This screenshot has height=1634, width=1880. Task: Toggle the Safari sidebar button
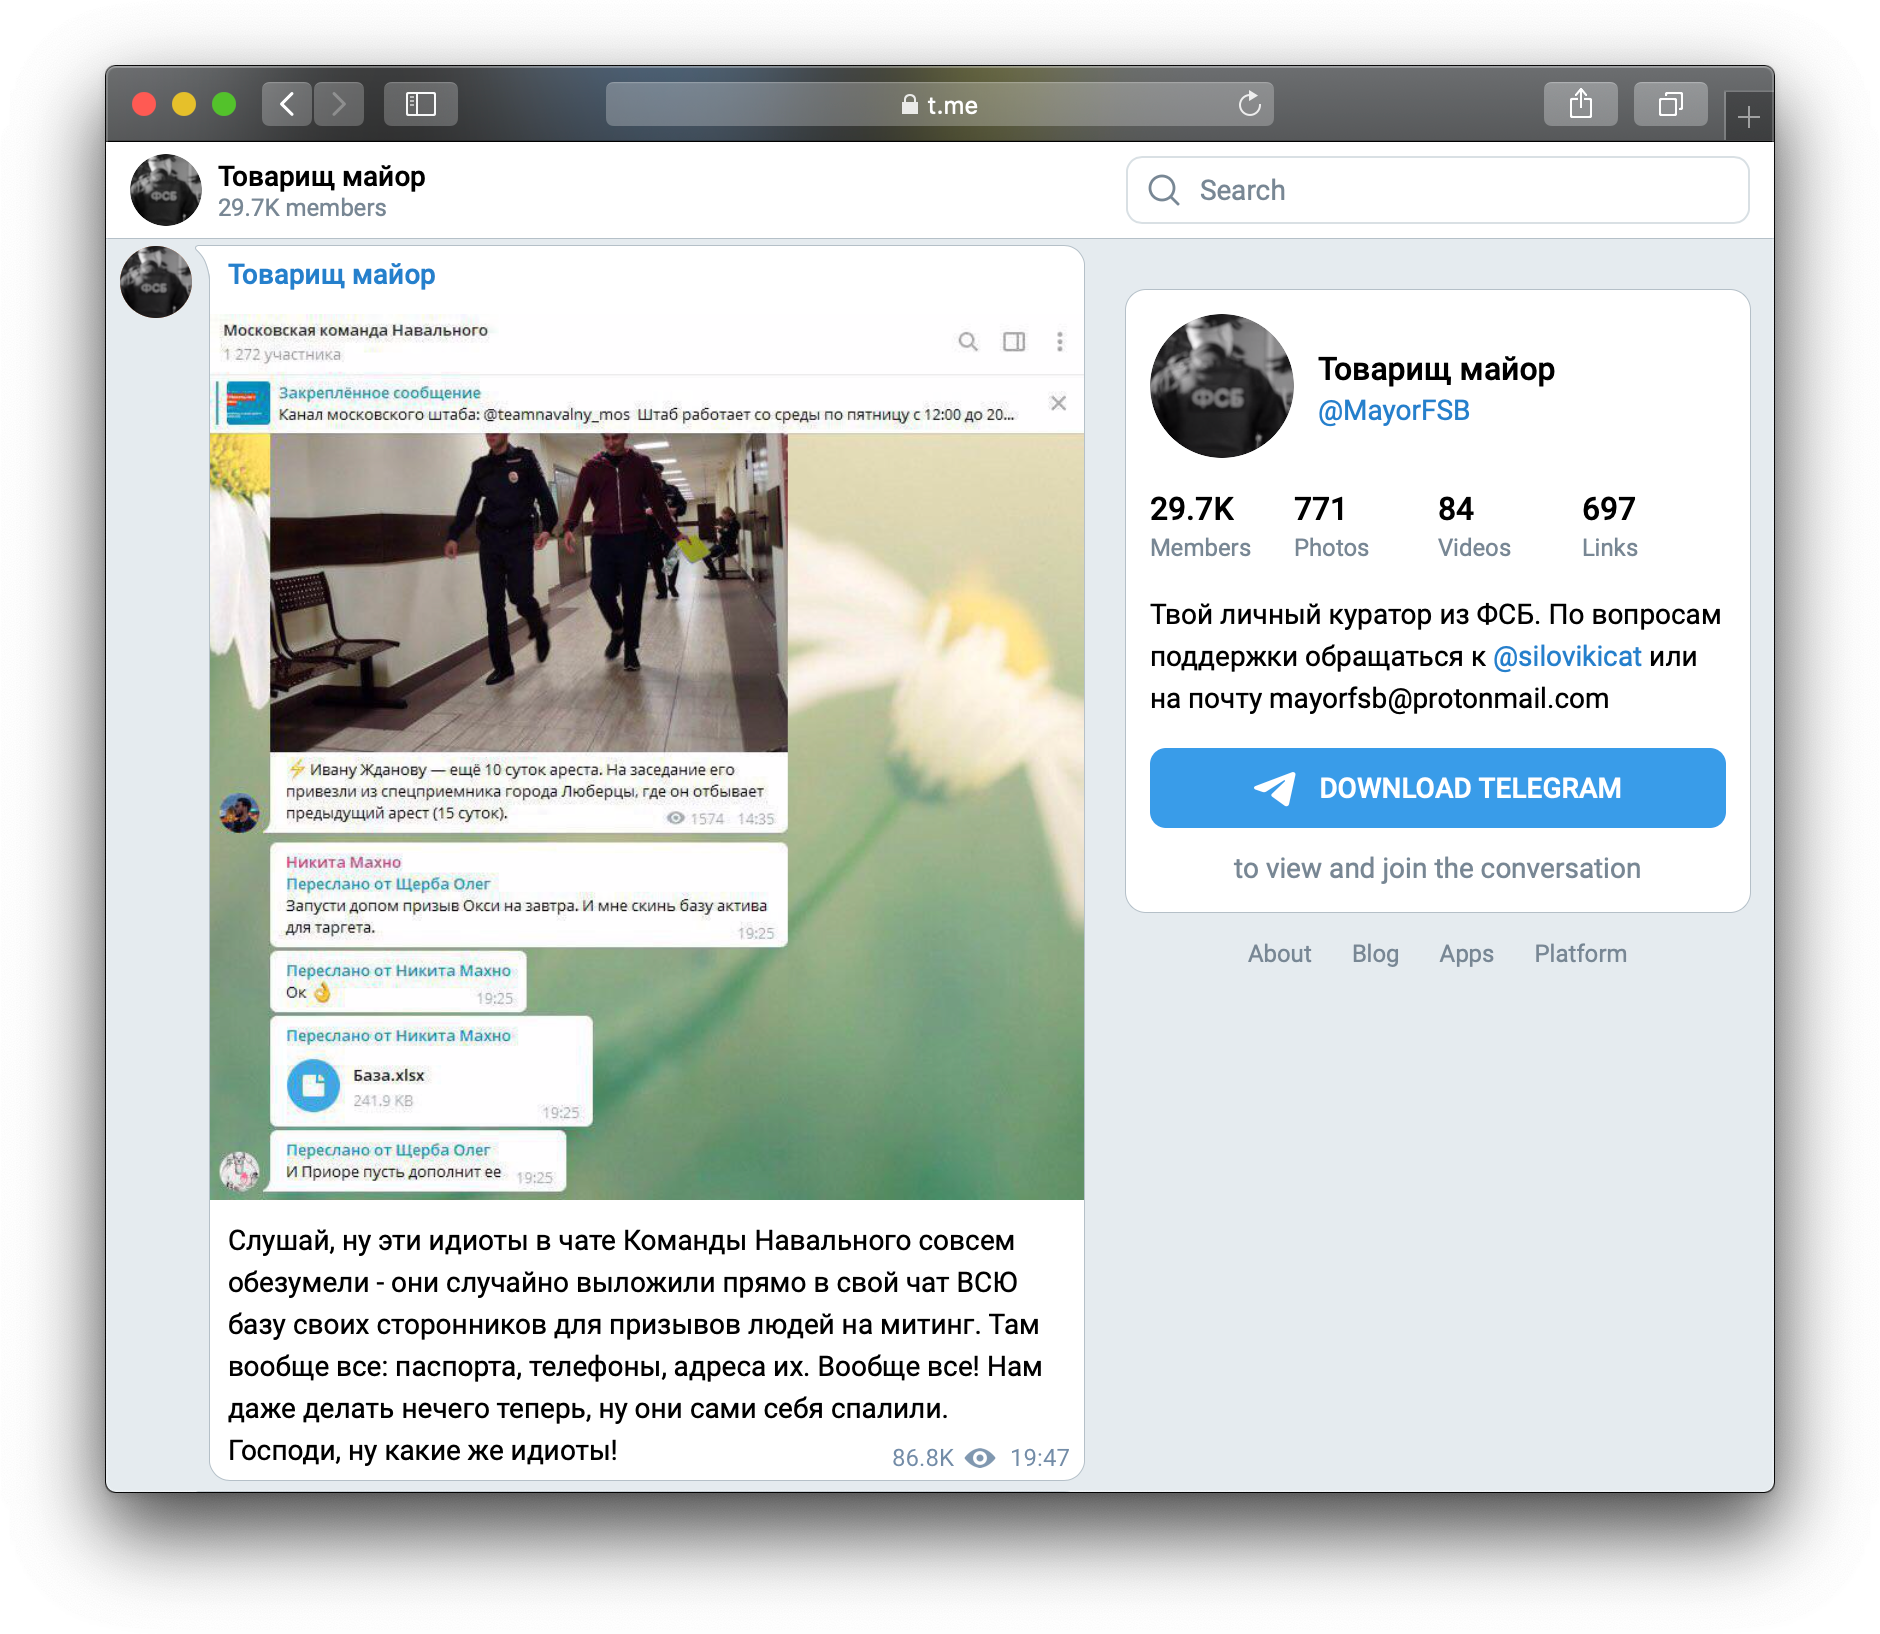click(x=420, y=104)
